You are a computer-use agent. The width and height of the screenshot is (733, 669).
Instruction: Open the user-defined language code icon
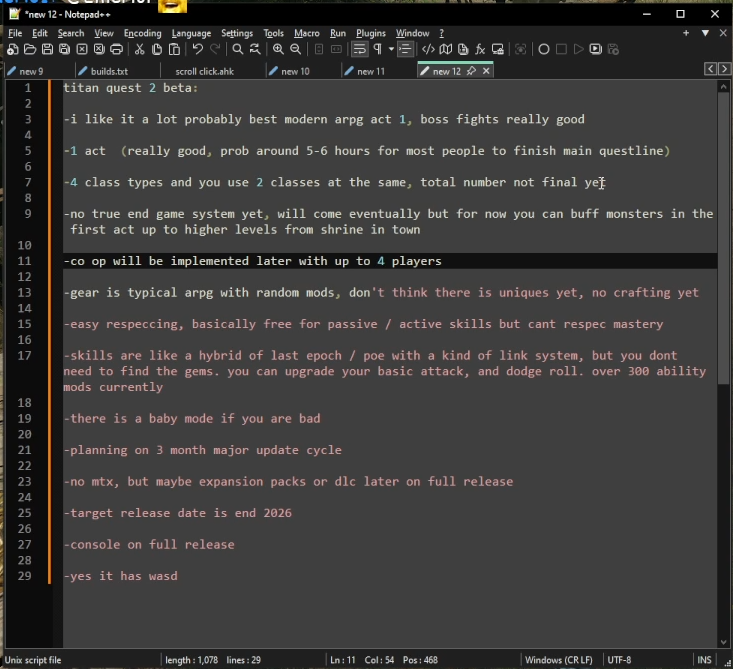pos(428,49)
